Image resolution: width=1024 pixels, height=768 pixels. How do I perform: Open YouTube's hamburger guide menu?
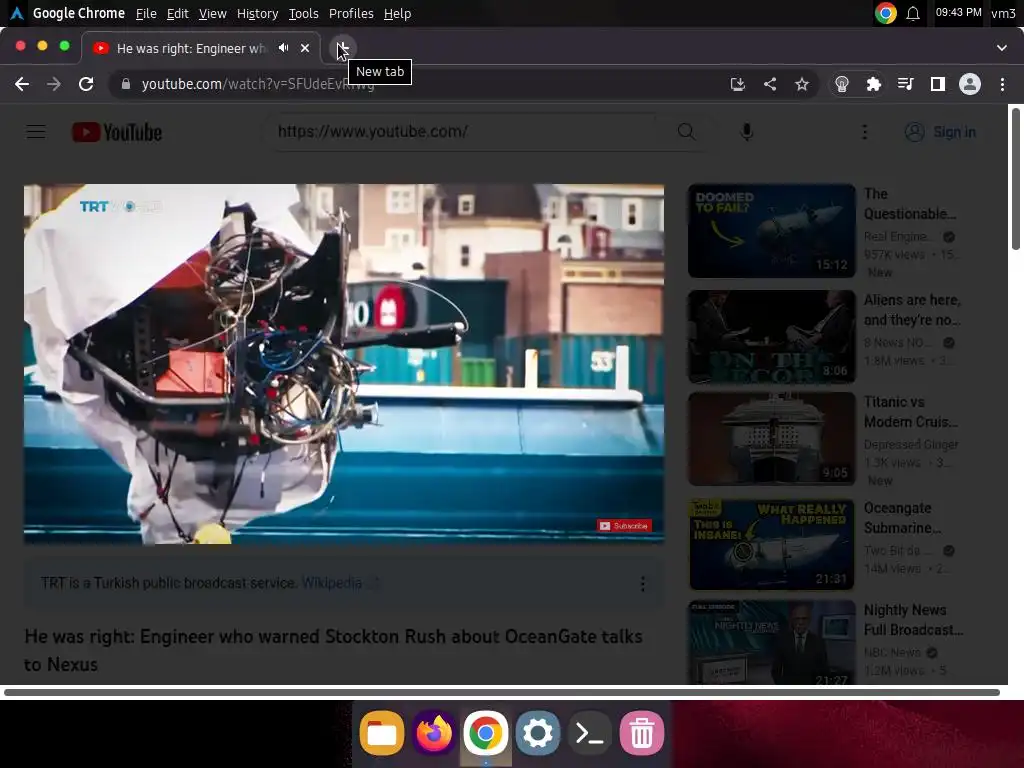pyautogui.click(x=36, y=132)
